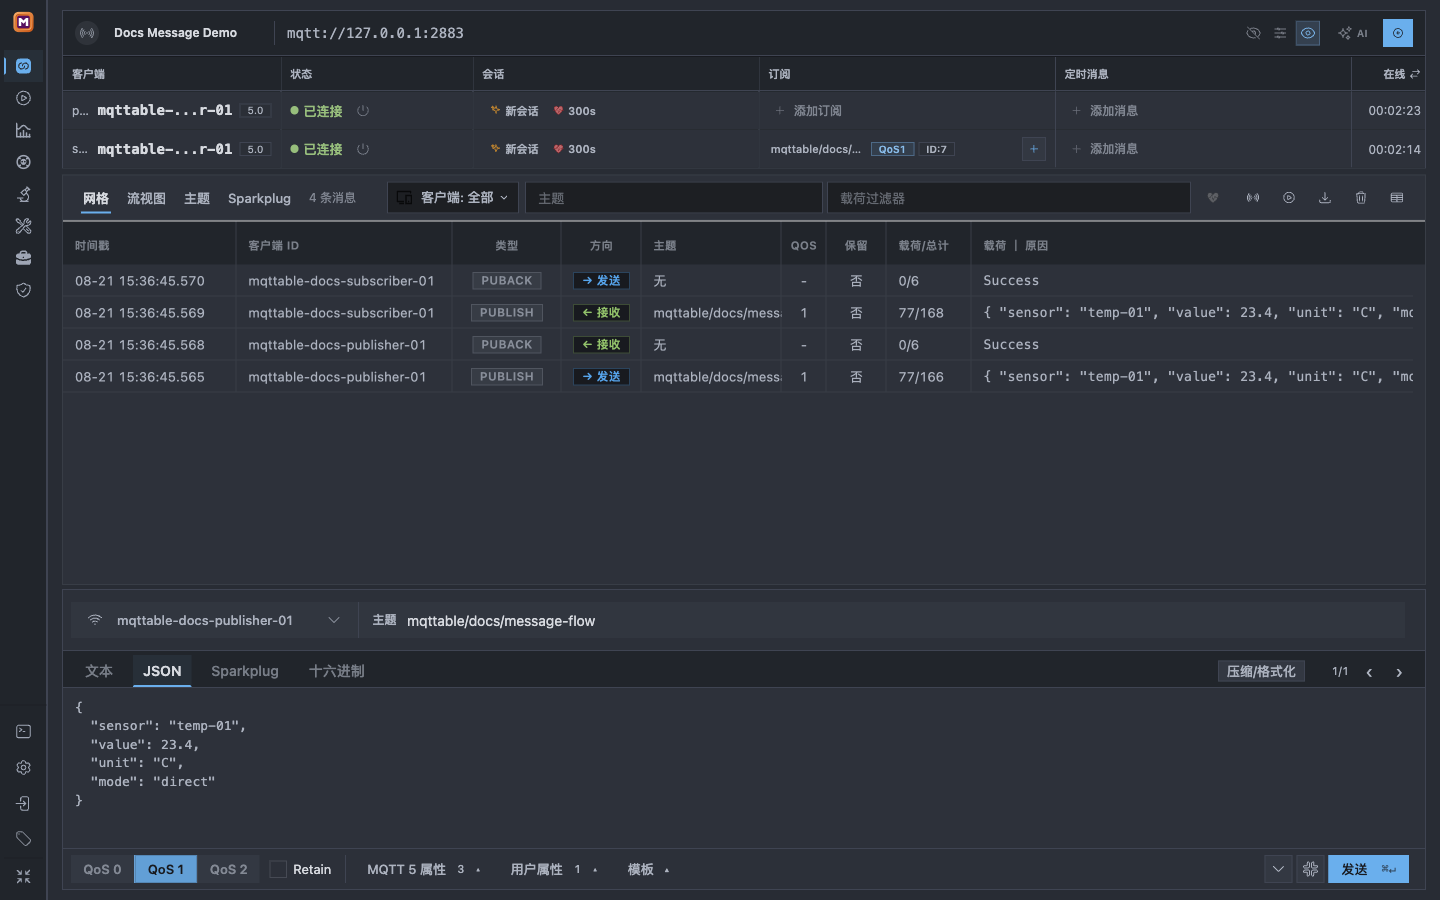Click 添加消息 in the subscriber row
1440x900 pixels.
pyautogui.click(x=1105, y=149)
